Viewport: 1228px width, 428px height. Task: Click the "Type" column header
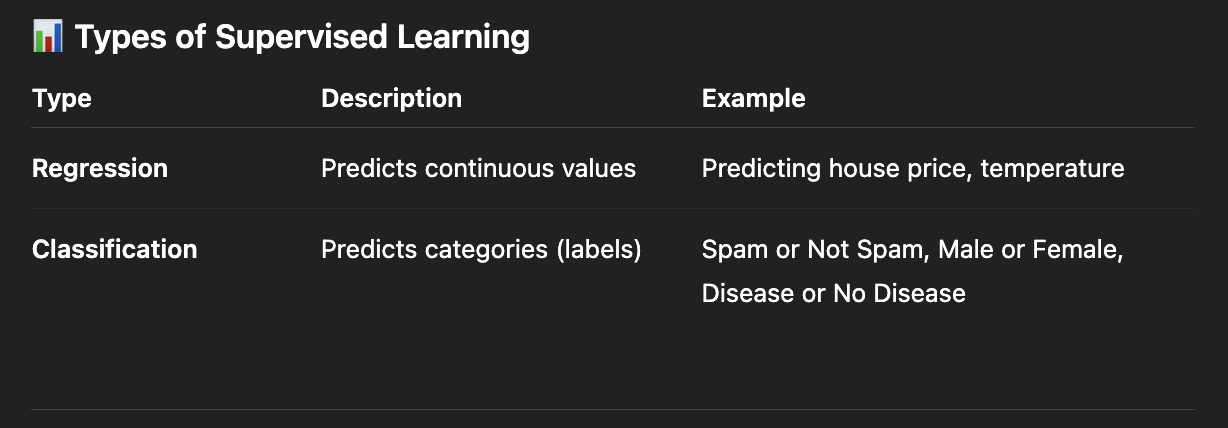click(x=62, y=98)
